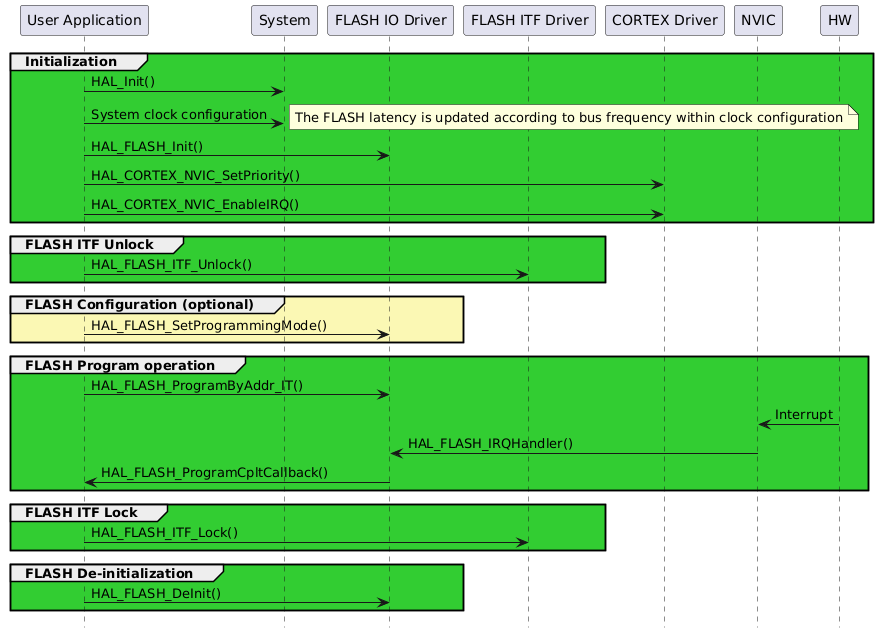Viewport: 878px width, 633px height.
Task: Select the FLASH ITF Driver participant box
Action: (529, 20)
